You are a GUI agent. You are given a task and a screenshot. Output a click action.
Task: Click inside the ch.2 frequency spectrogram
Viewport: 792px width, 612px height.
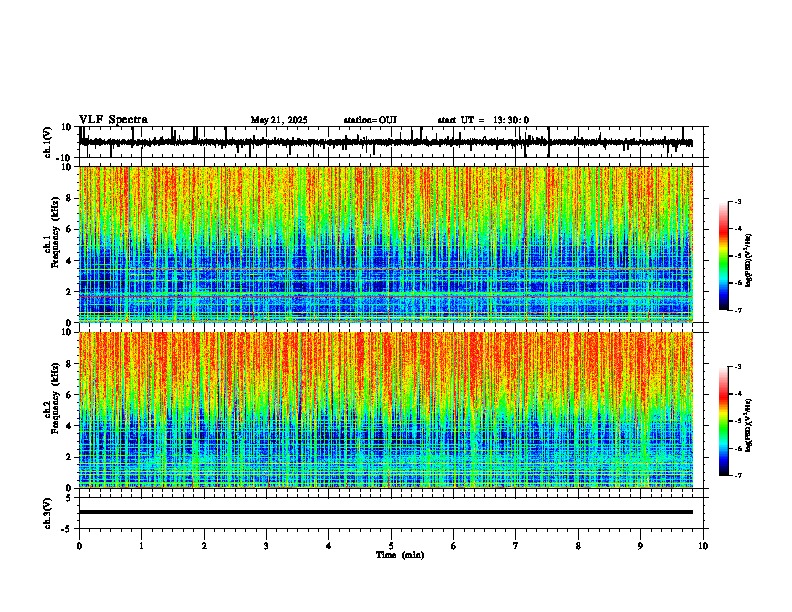(x=386, y=410)
